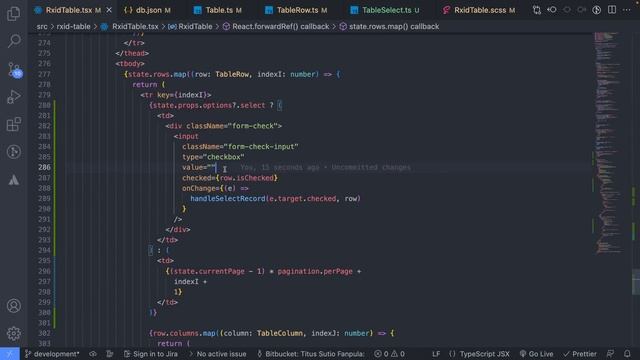Open the Atlassian triangle icon in the sidebar
This screenshot has width=640, height=360.
[13, 180]
